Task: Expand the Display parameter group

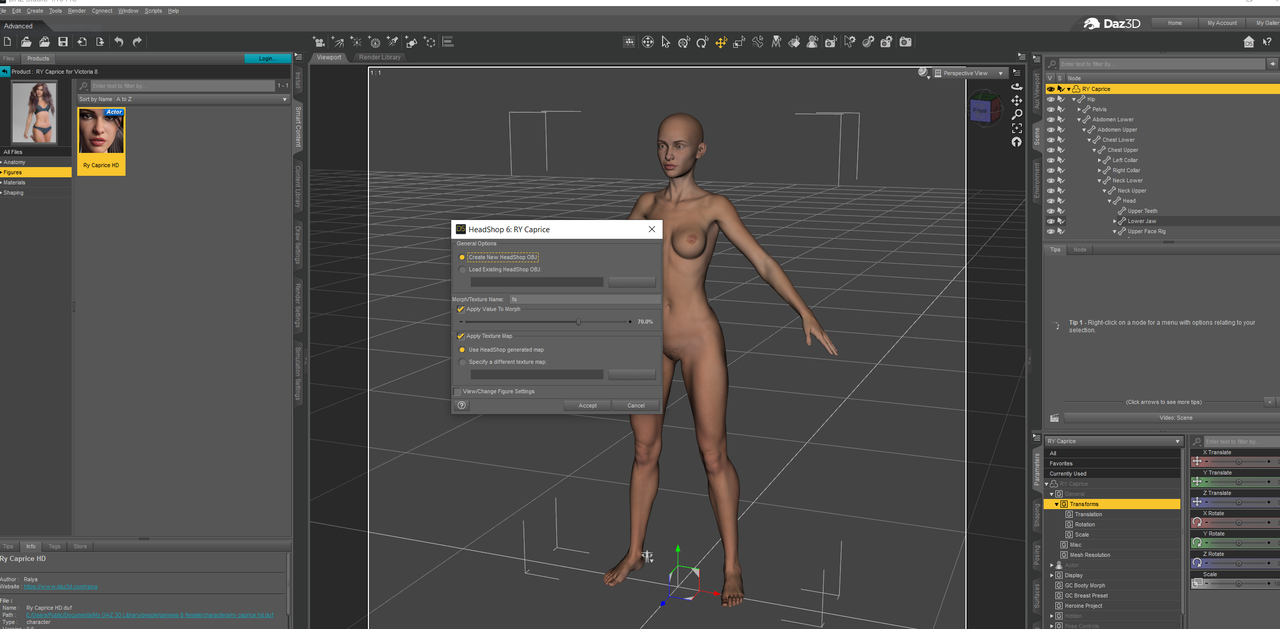Action: 1051,575
